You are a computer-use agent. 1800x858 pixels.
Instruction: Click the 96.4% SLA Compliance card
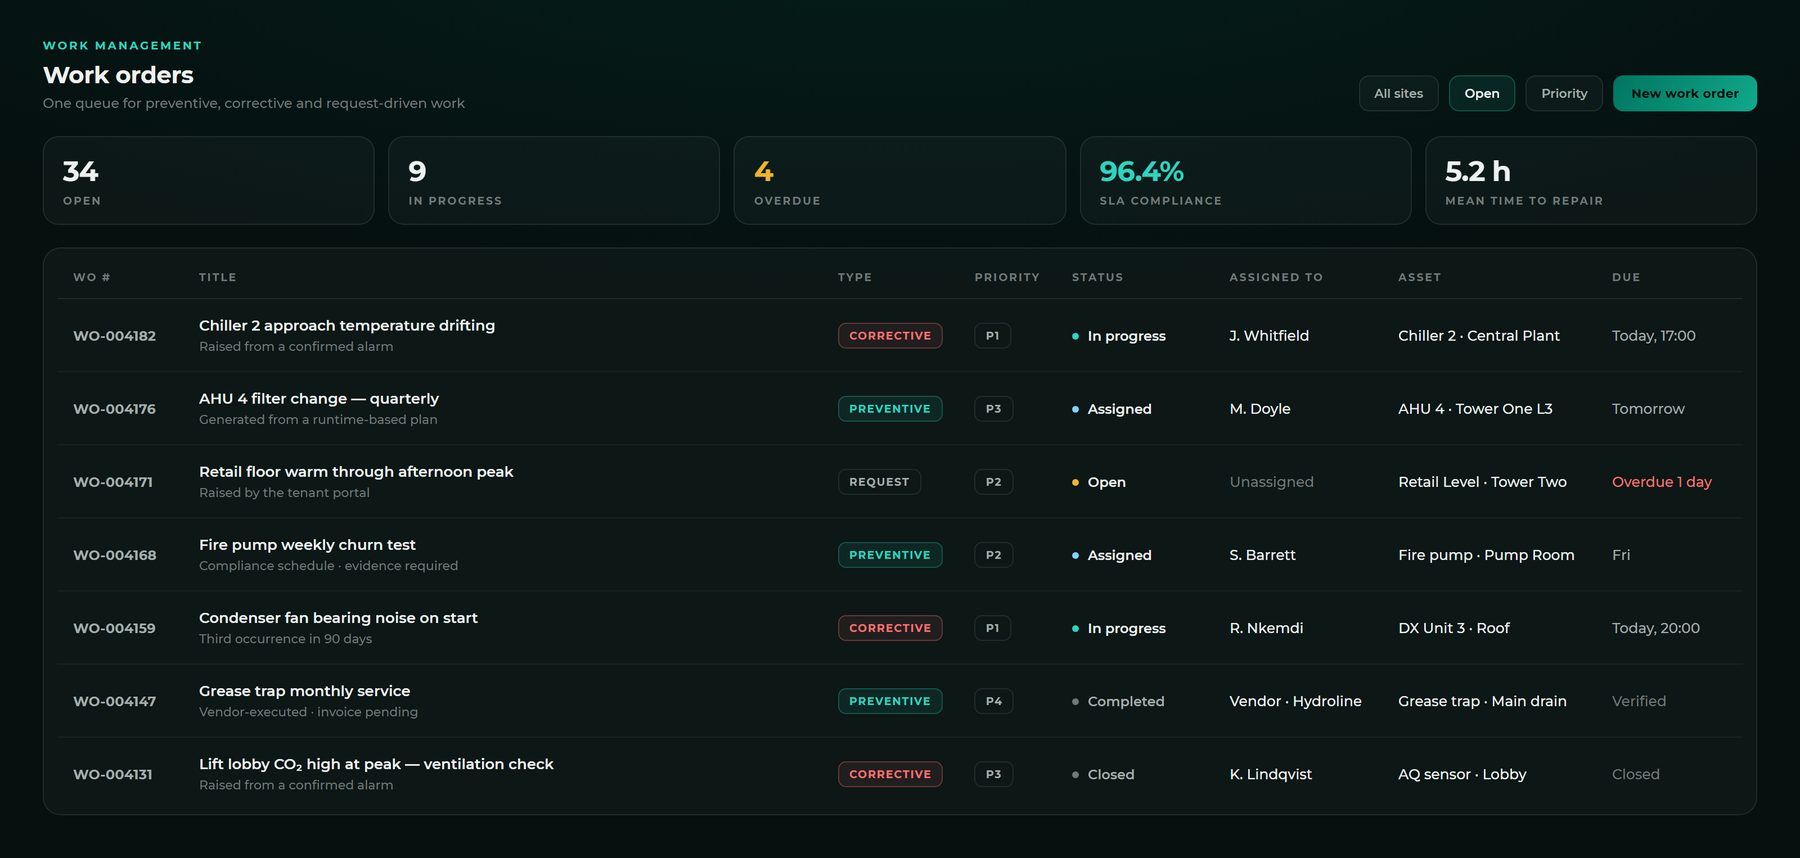pyautogui.click(x=1245, y=180)
